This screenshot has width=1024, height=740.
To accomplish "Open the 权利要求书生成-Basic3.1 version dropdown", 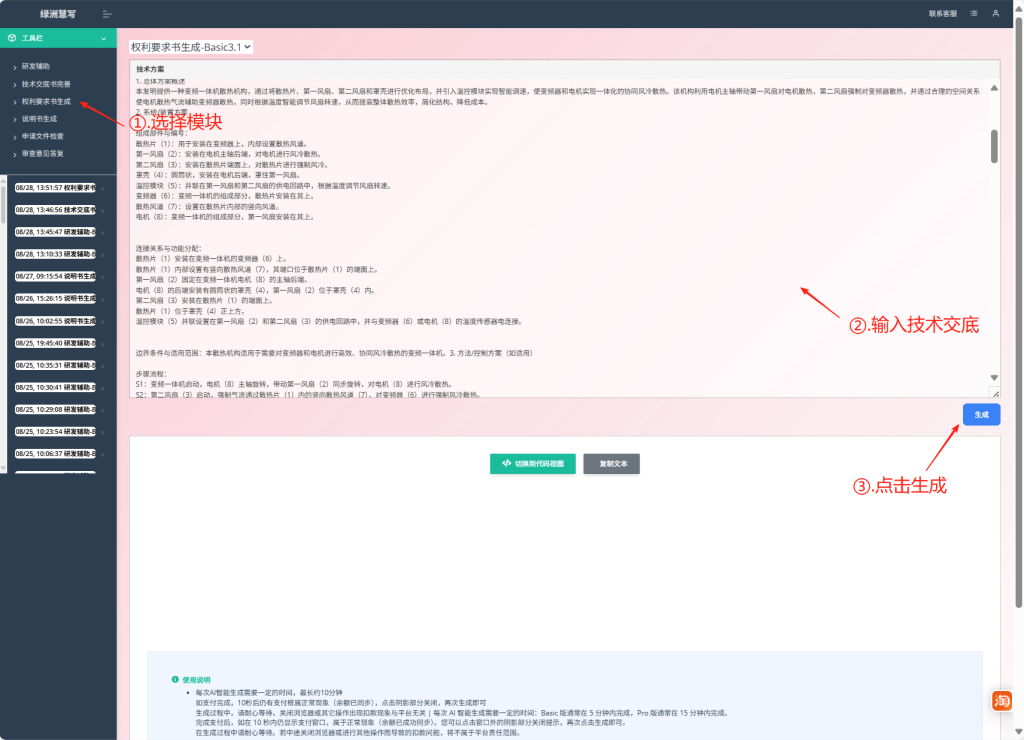I will (191, 46).
